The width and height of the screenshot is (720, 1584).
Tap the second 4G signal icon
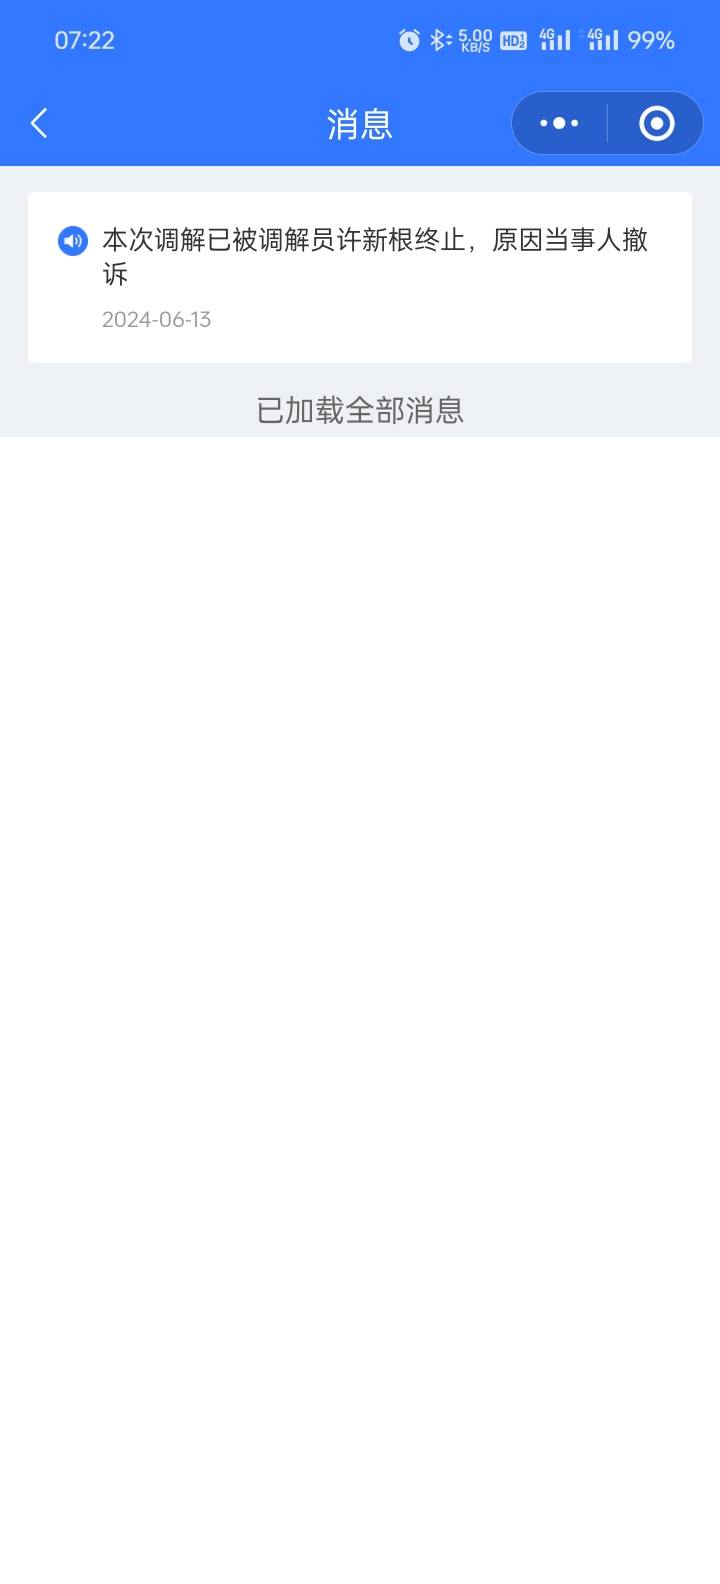point(602,40)
